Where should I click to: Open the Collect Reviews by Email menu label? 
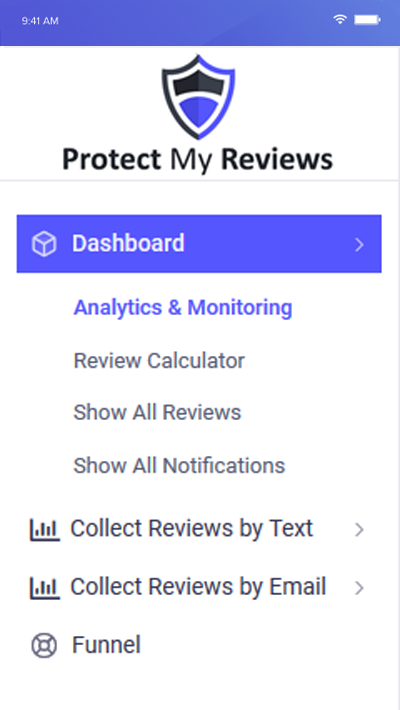pyautogui.click(x=198, y=587)
